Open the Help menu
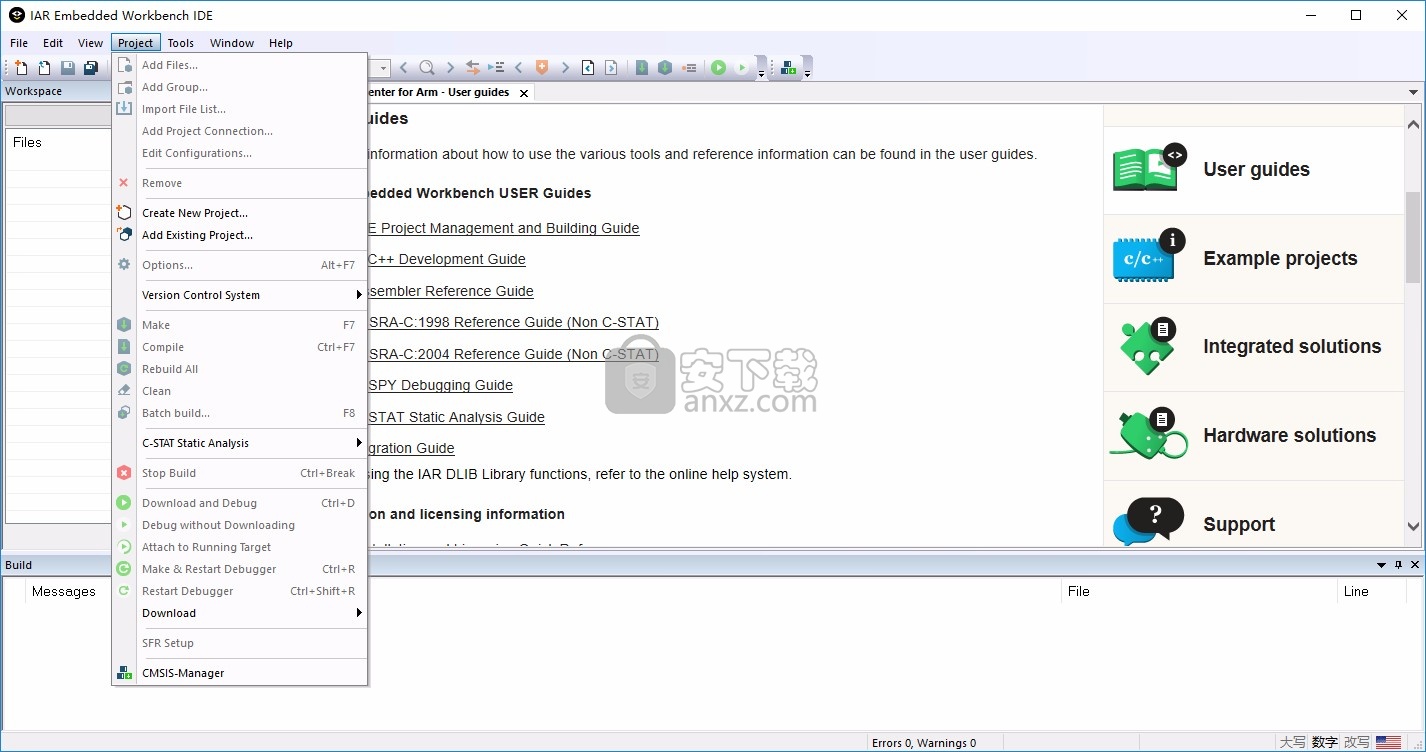The width and height of the screenshot is (1426, 752). [x=281, y=43]
